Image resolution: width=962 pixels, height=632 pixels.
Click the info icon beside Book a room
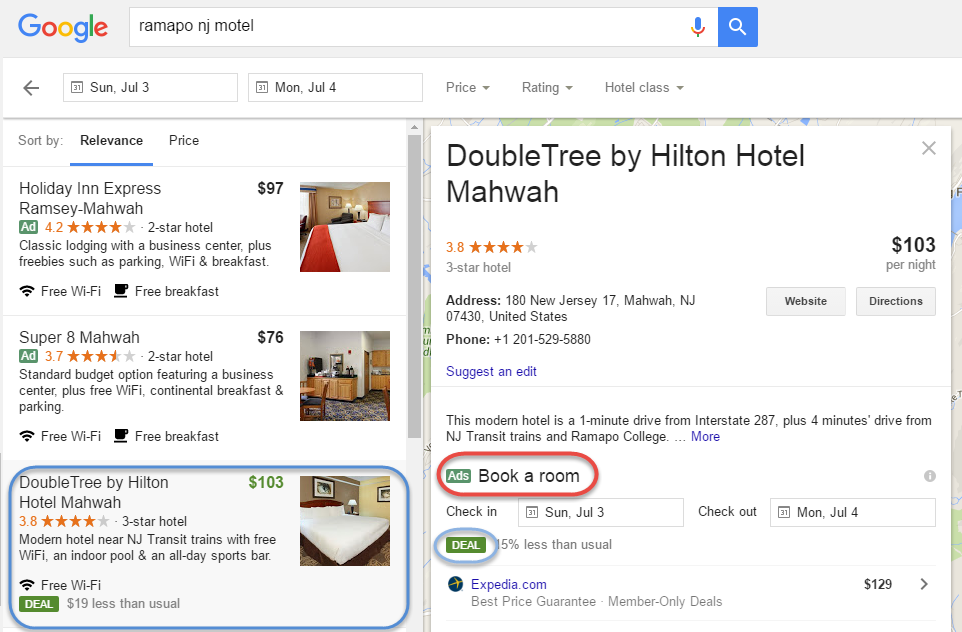click(x=930, y=476)
